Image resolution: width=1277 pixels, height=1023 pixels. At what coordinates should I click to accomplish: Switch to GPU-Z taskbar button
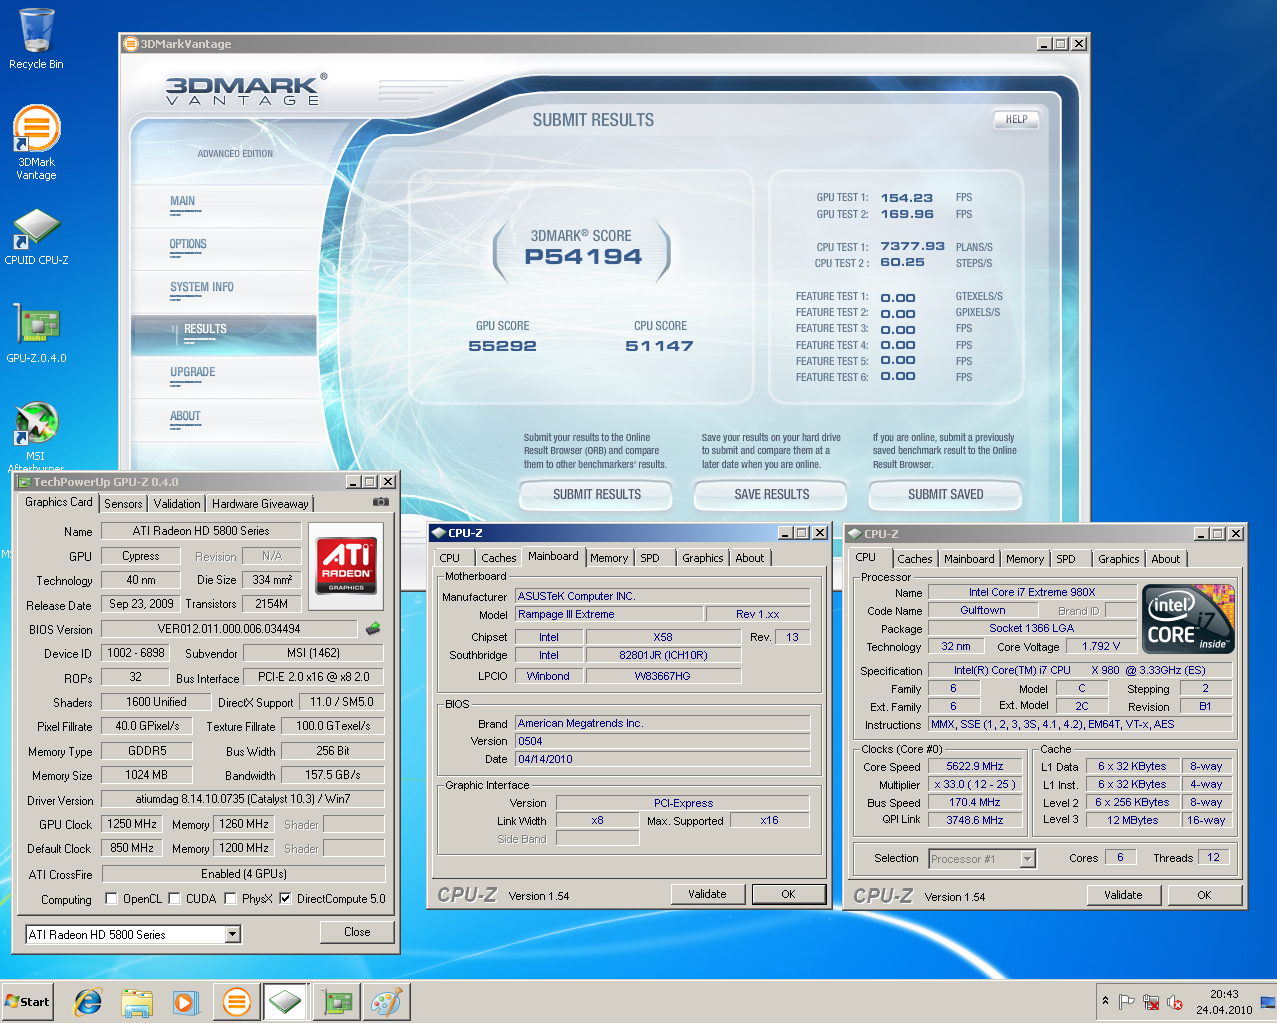pos(337,1002)
